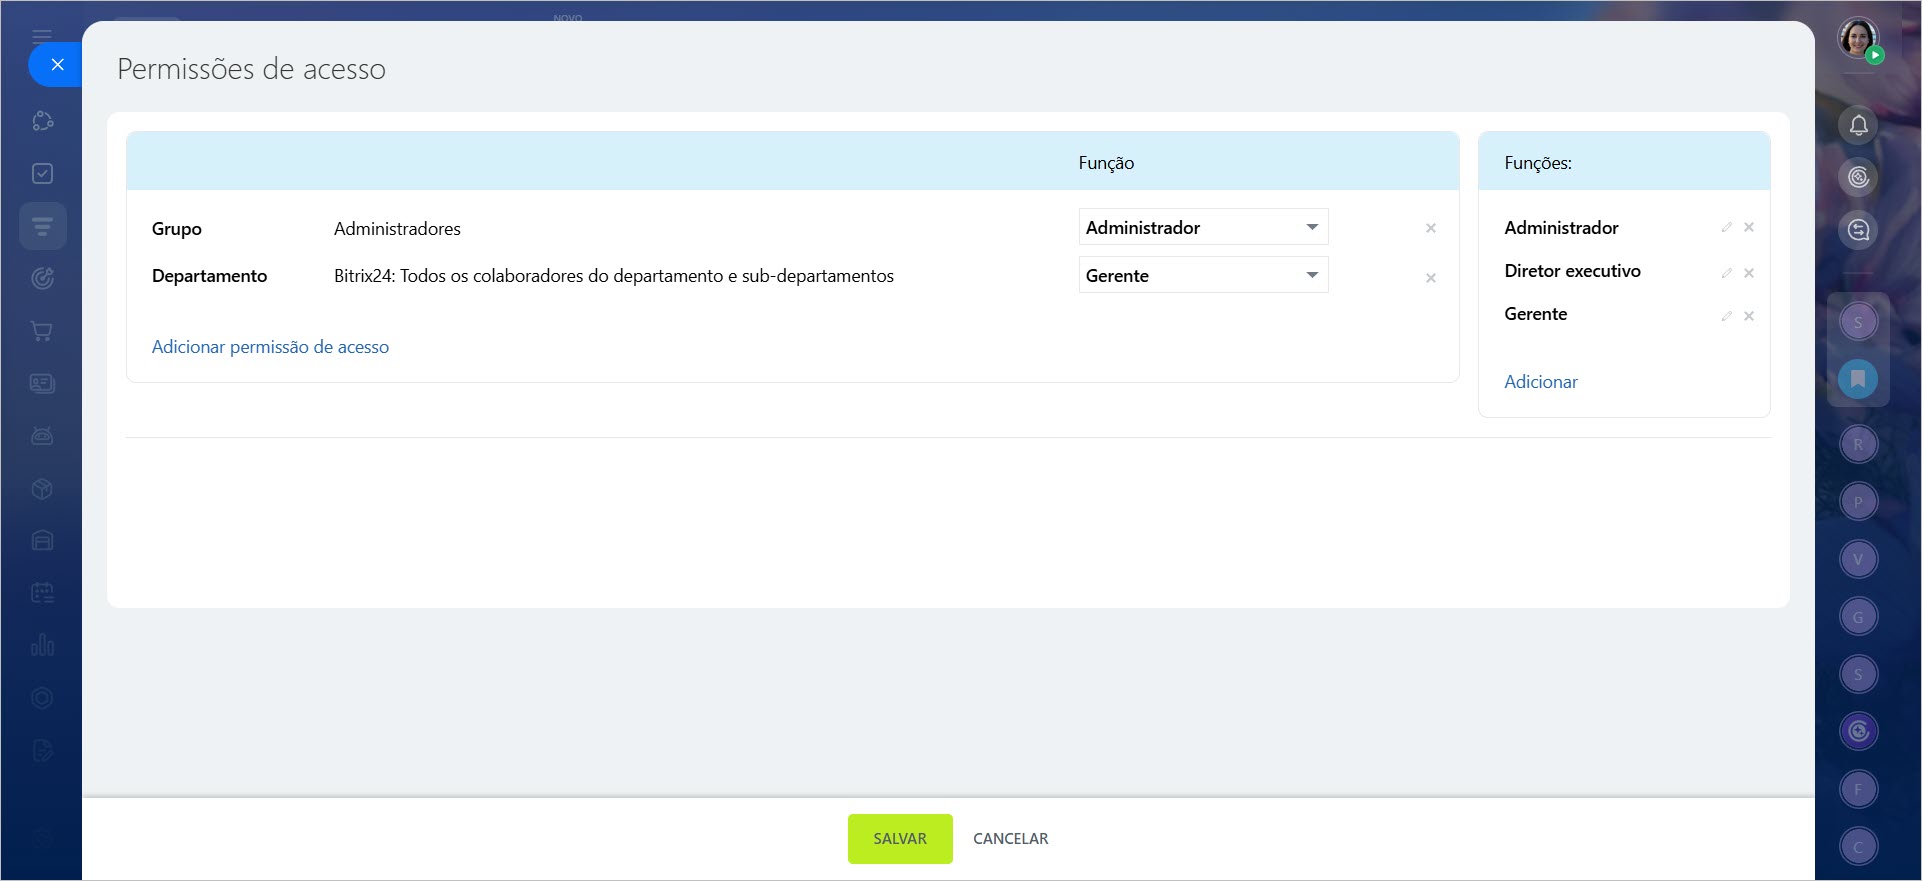Click the blue bookmark icon in right panel
The height and width of the screenshot is (881, 1922).
1858,379
